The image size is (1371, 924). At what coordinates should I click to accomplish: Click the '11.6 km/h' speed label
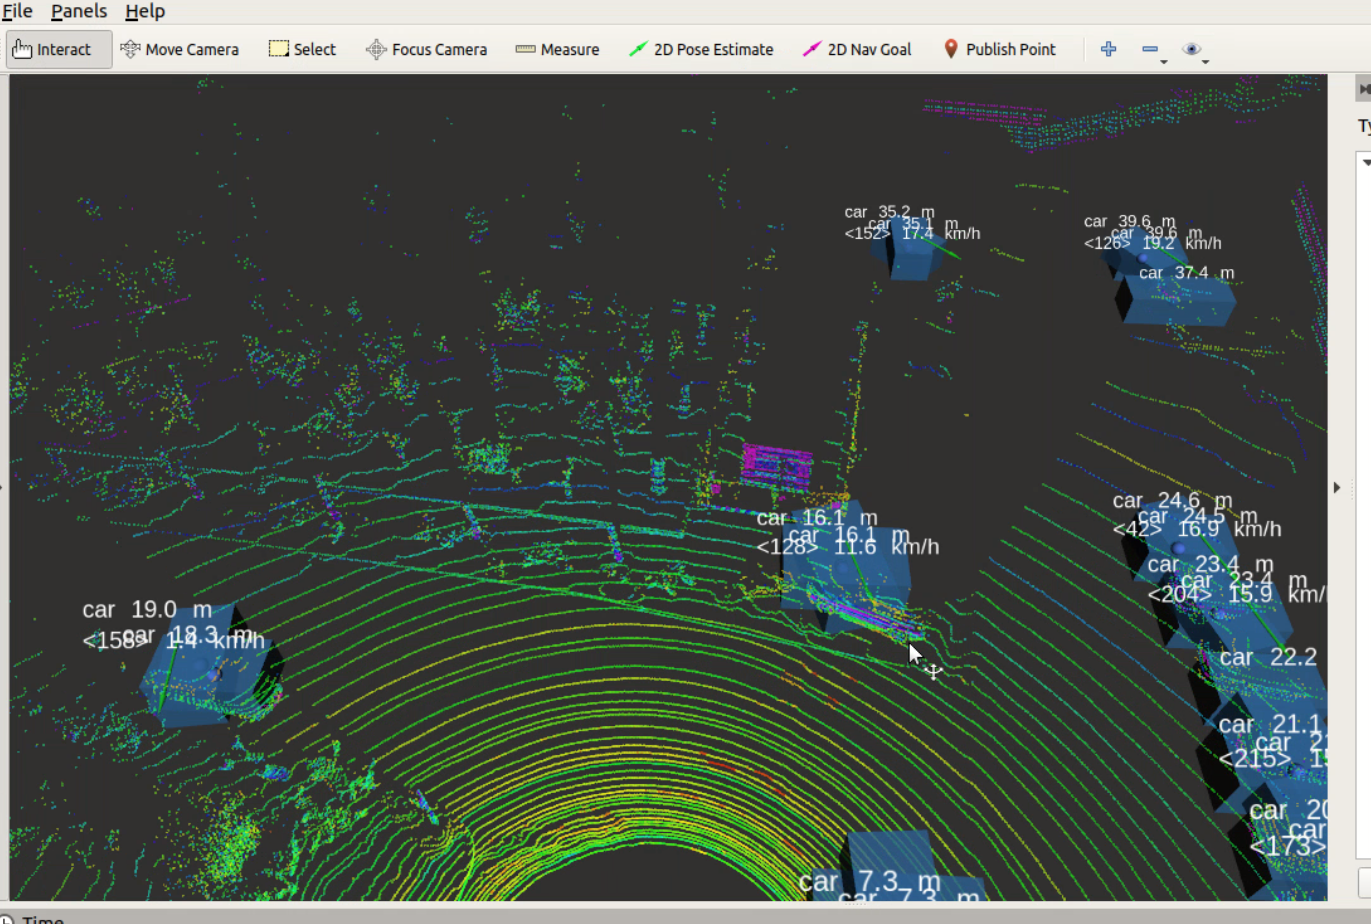pyautogui.click(x=887, y=547)
